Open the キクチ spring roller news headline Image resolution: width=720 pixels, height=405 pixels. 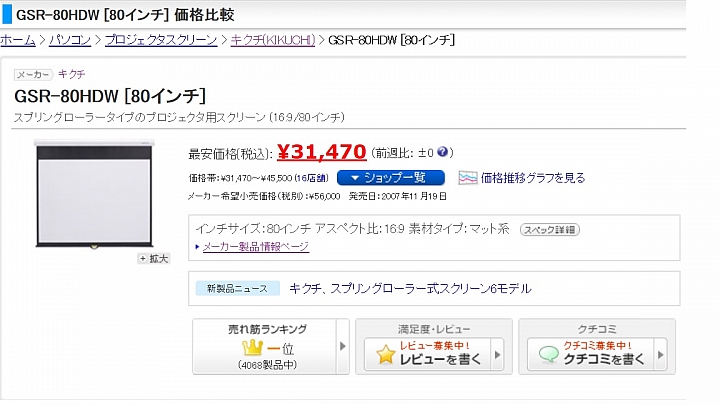410,289
